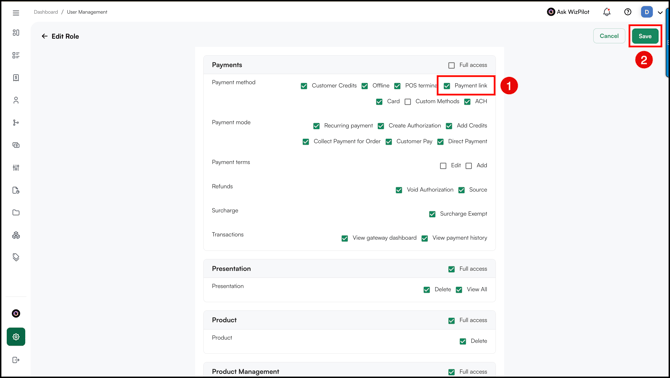Toggle the Void Authorization checkbox
Screen dimensions: 670x378
tap(399, 190)
